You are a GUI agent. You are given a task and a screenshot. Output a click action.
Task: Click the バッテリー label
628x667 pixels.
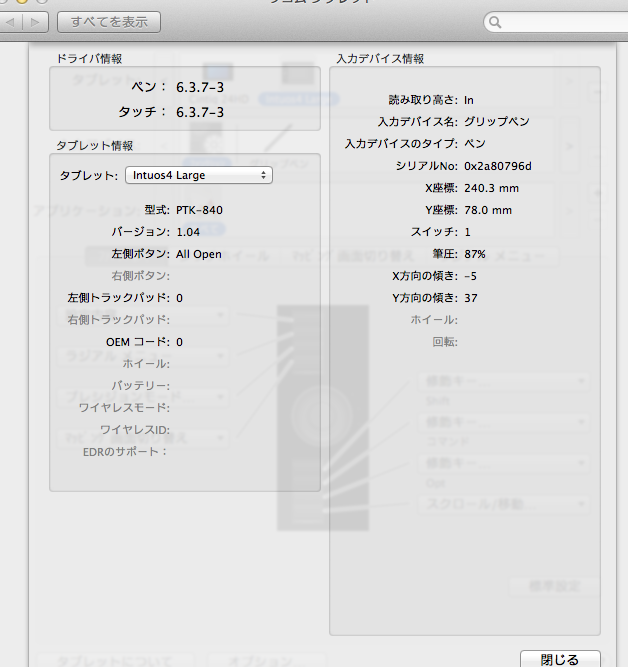[x=141, y=386]
